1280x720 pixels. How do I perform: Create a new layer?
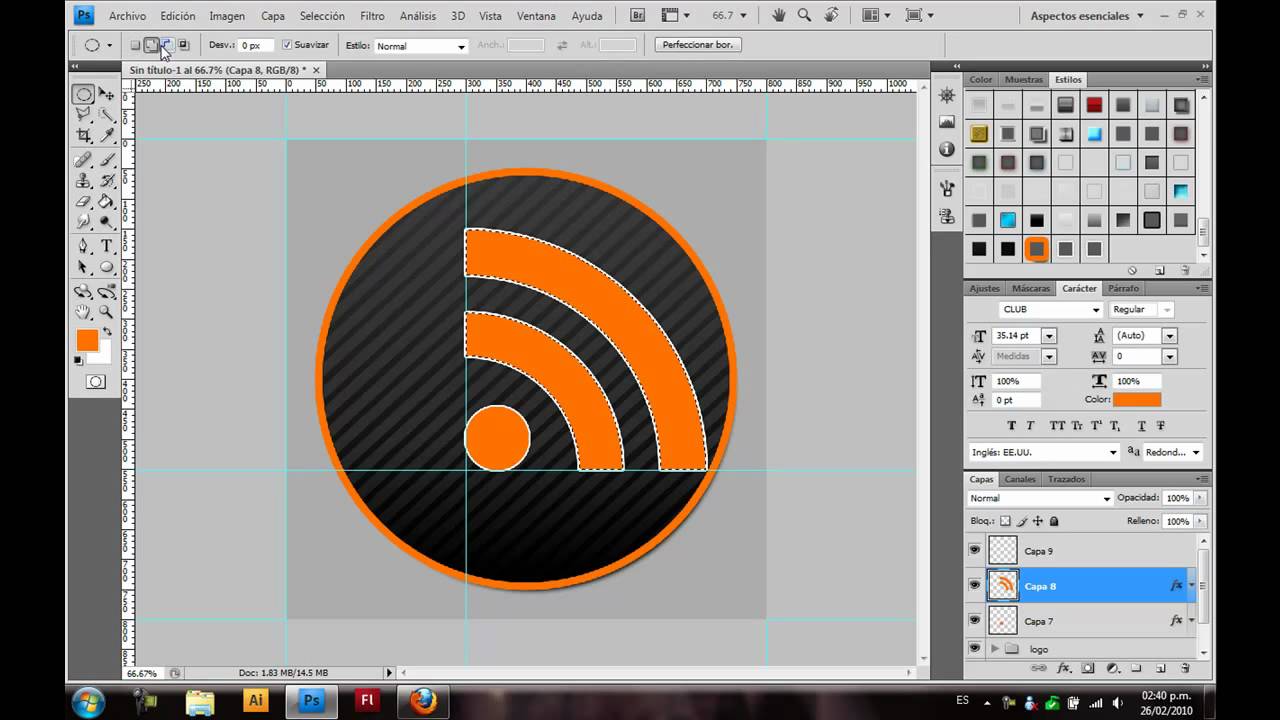coord(1160,668)
